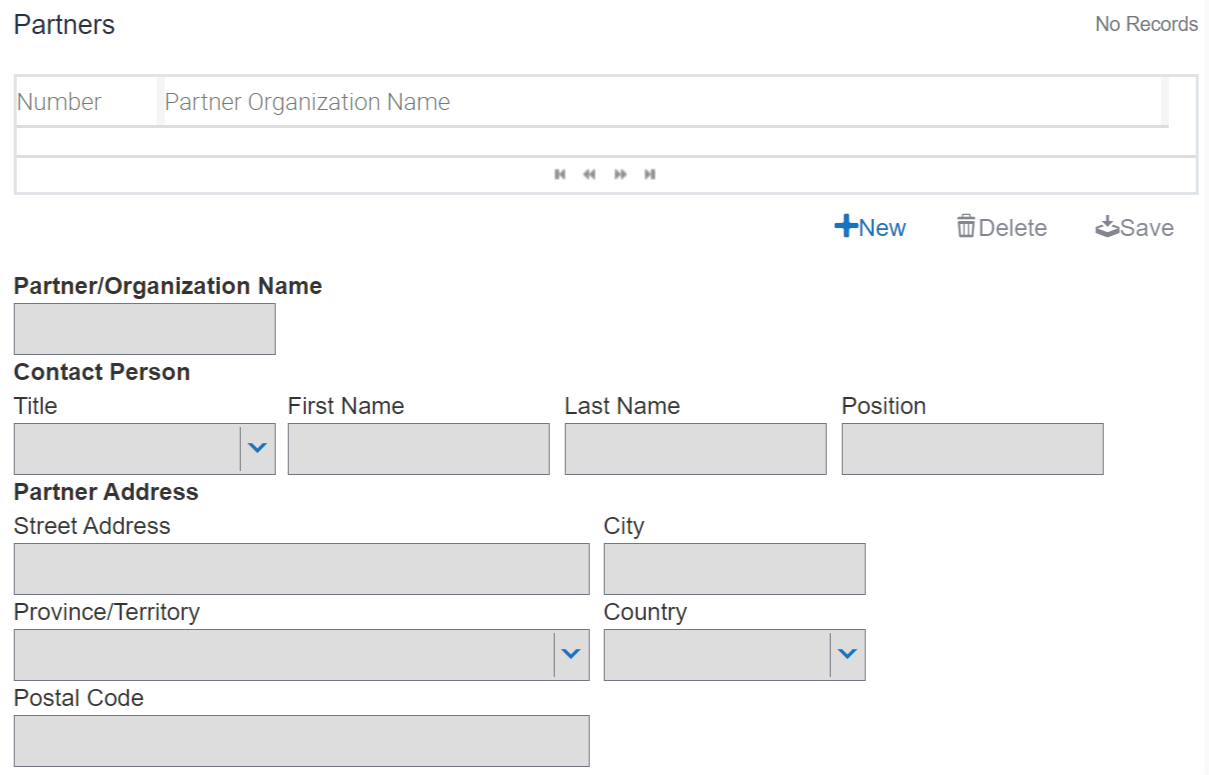Select the Last Name text box

point(695,449)
